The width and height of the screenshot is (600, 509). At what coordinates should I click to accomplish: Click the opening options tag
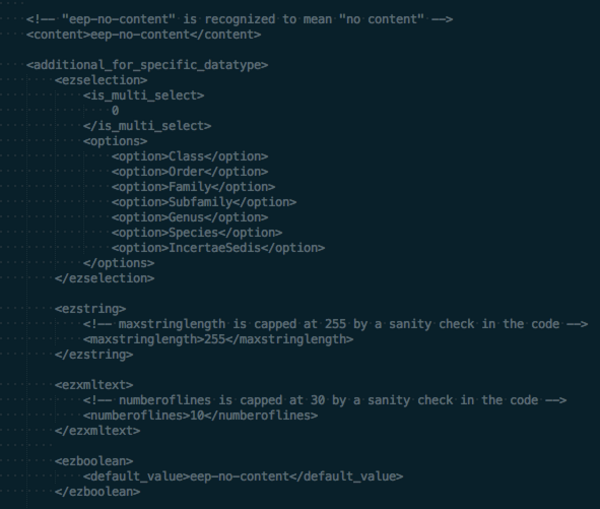pyautogui.click(x=115, y=141)
